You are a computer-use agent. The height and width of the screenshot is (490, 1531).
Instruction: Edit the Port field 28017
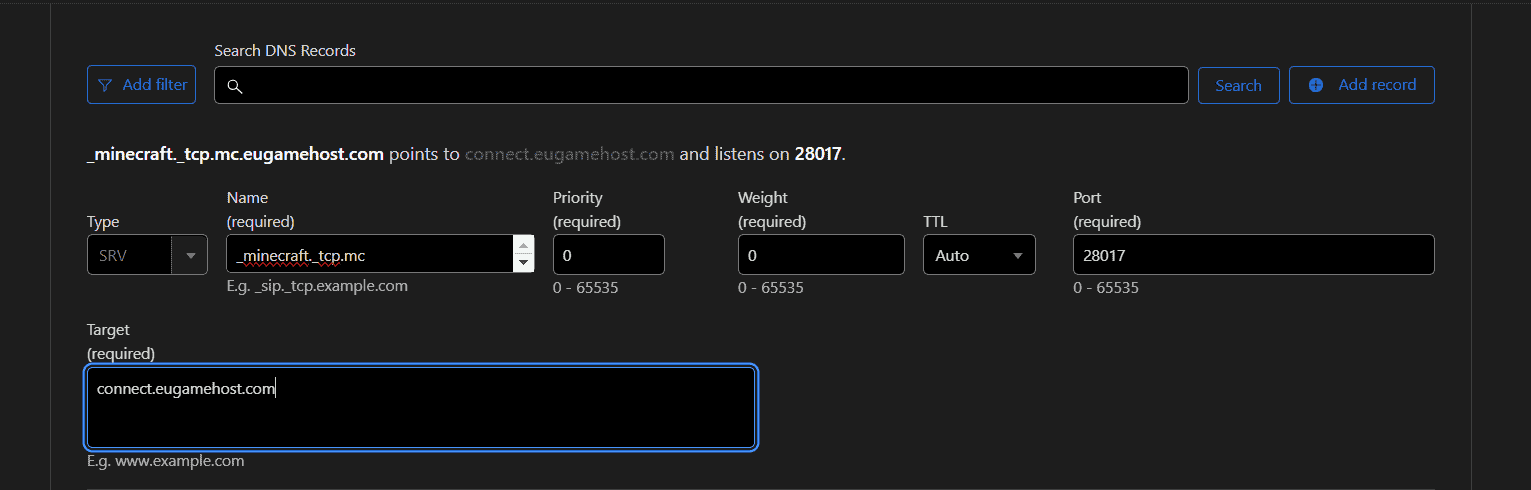click(x=1254, y=255)
